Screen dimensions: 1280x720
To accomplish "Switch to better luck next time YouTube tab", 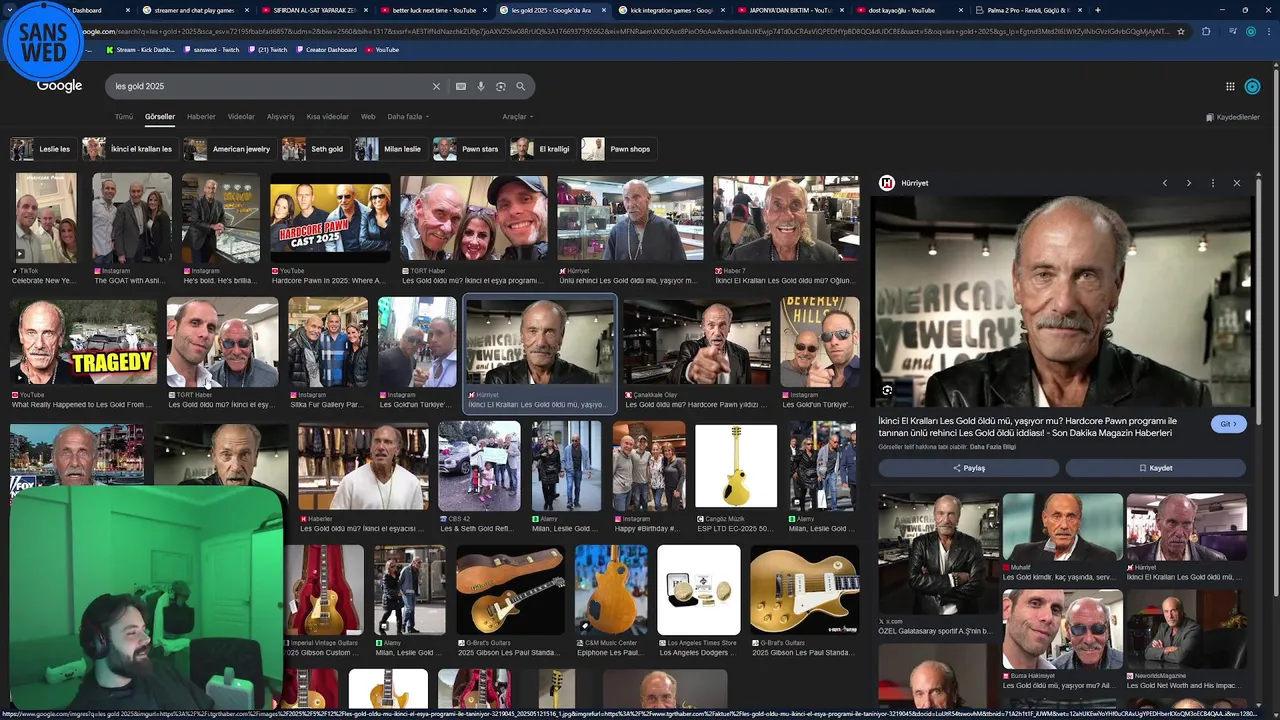I will coord(433,10).
